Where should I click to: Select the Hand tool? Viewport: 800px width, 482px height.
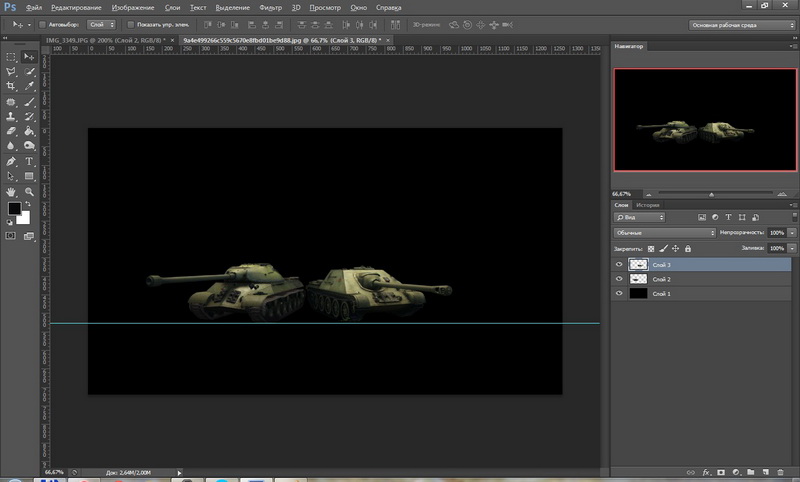pyautogui.click(x=11, y=190)
